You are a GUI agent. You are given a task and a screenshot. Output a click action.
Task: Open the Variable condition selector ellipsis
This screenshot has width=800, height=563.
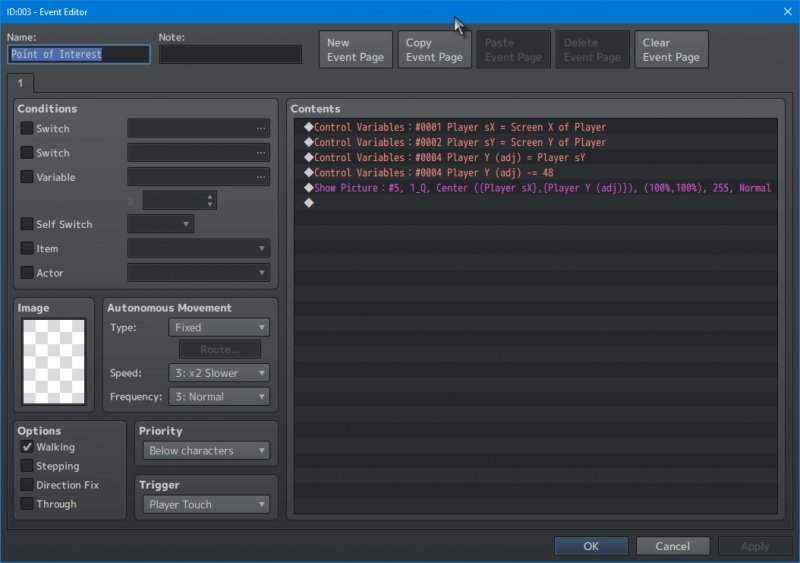pos(261,177)
